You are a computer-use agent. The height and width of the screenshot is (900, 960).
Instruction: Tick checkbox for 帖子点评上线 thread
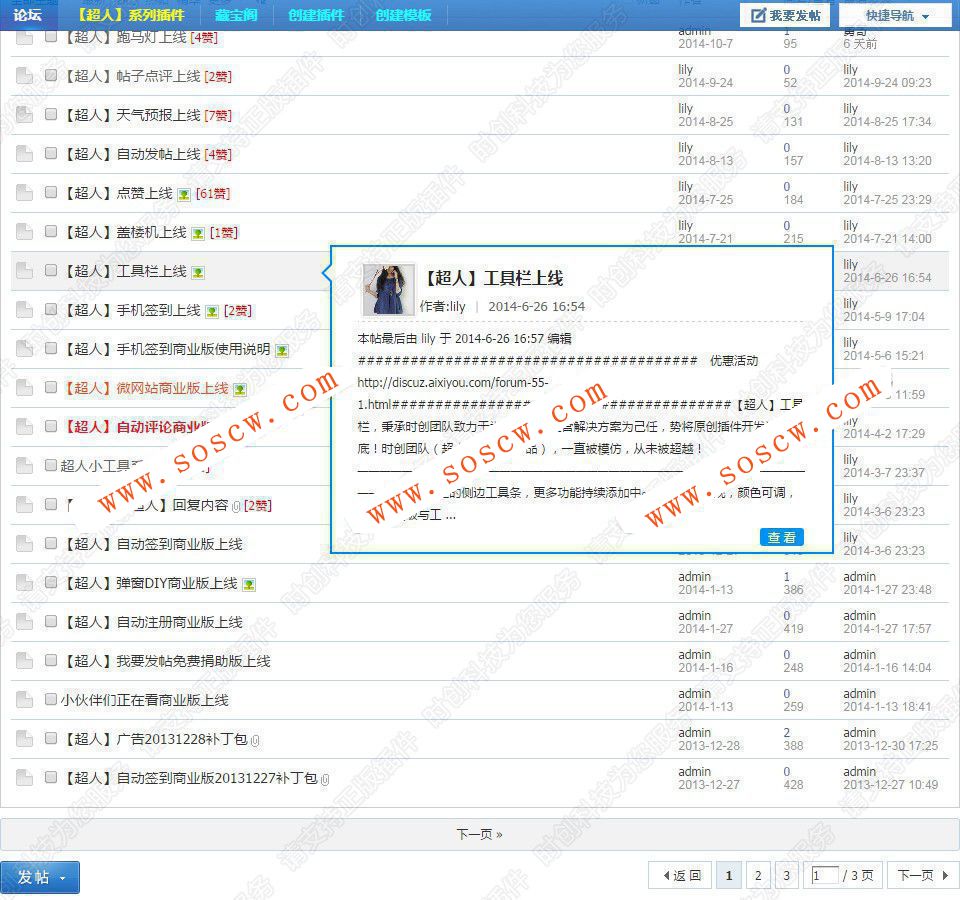[x=51, y=75]
